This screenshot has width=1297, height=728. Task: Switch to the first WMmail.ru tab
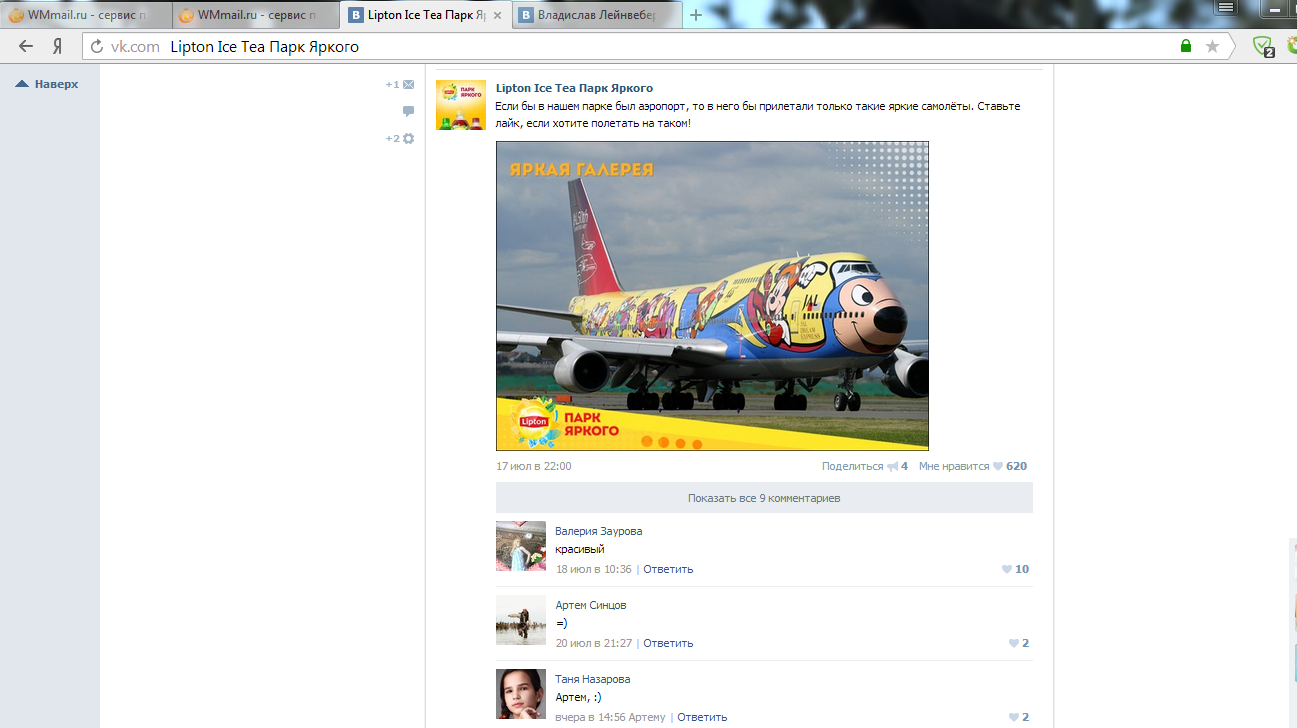[x=86, y=15]
